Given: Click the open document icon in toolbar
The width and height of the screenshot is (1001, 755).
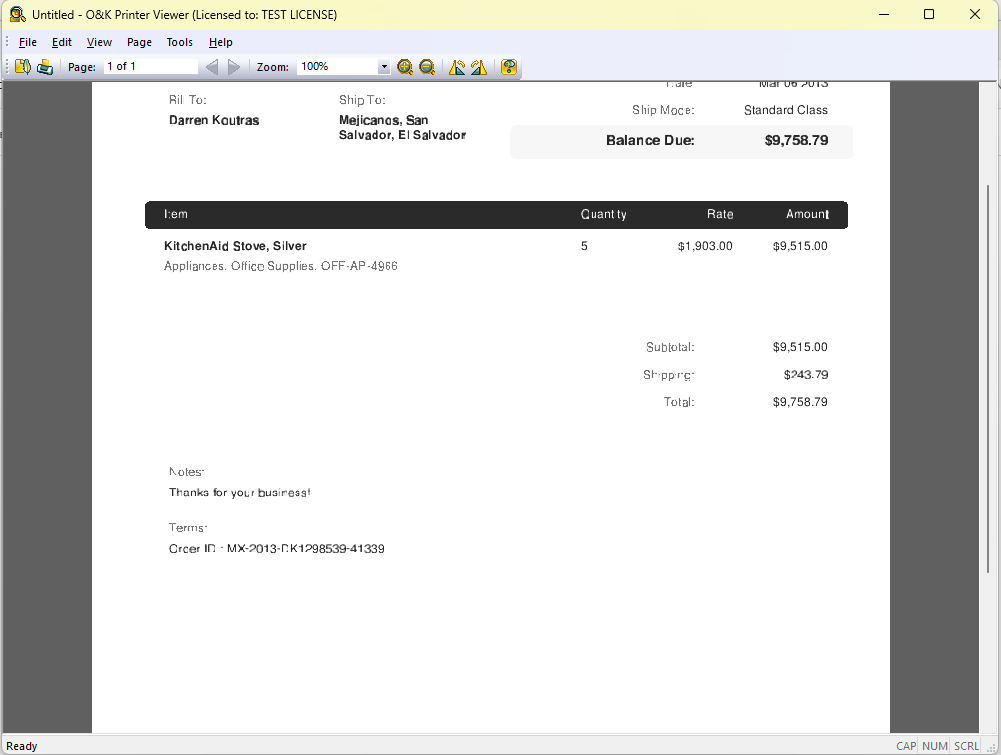Looking at the screenshot, I should click(23, 67).
